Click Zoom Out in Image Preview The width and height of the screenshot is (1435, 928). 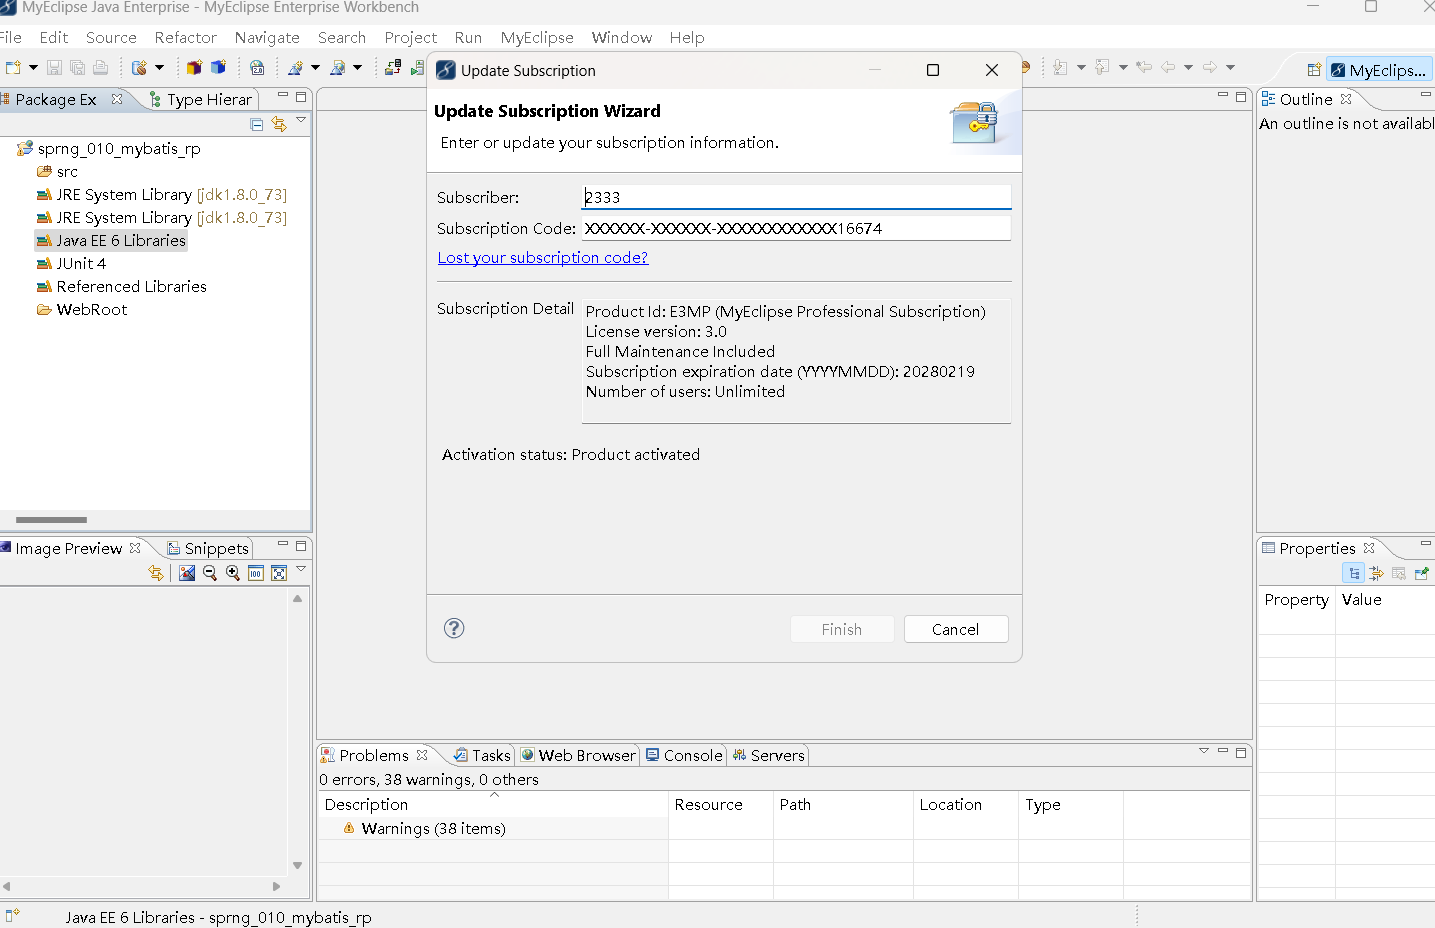tap(210, 573)
